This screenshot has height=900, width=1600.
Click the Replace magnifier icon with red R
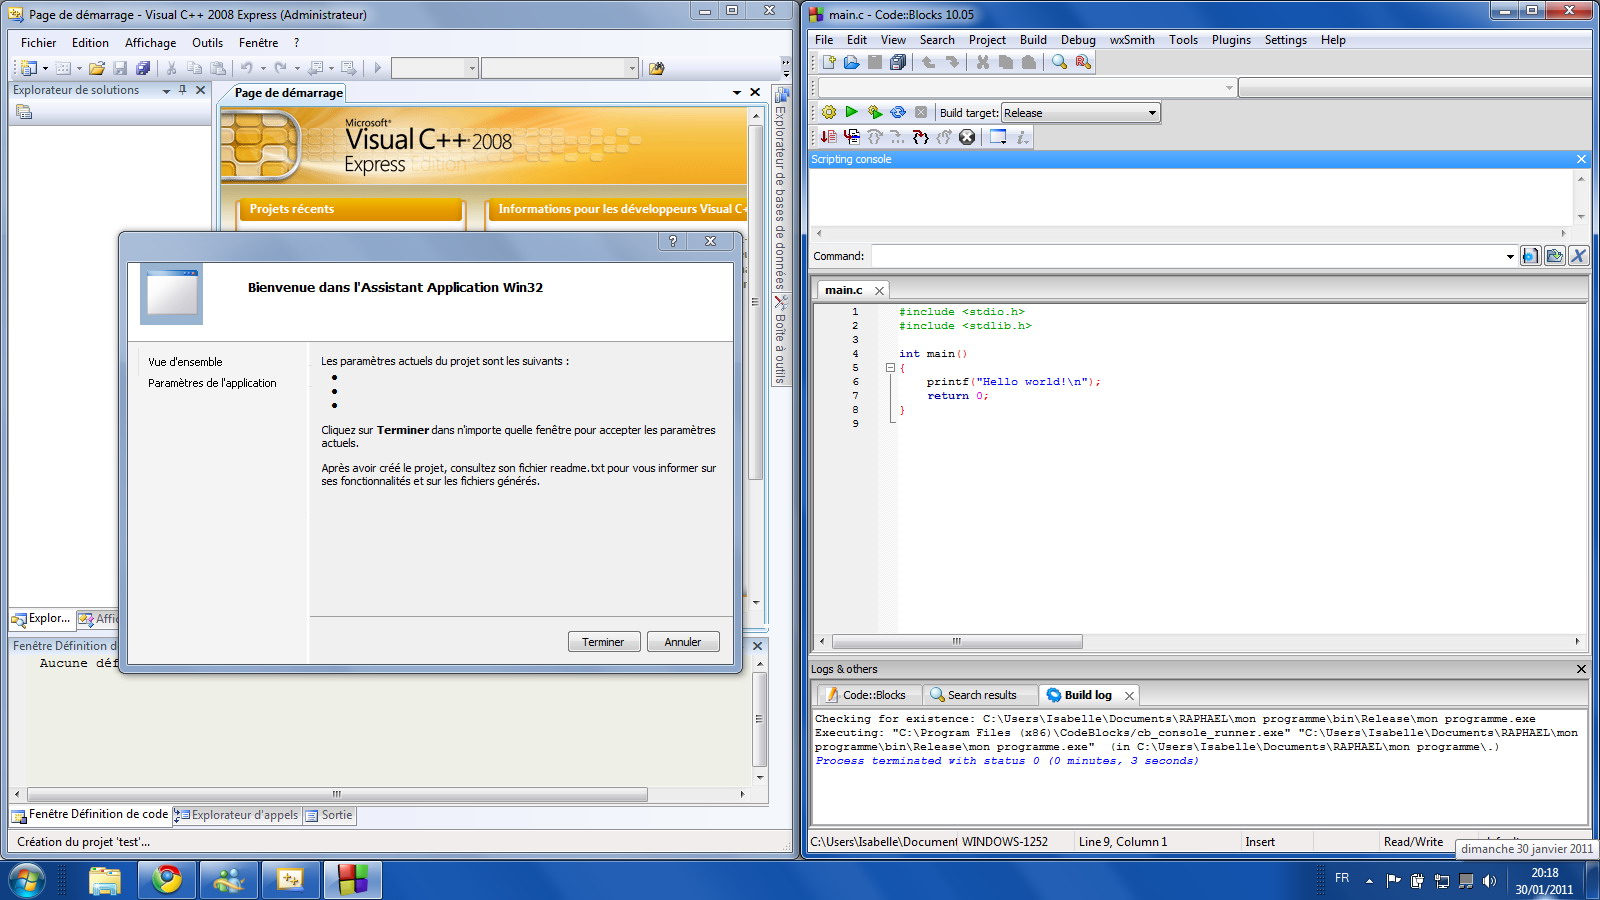point(1083,62)
